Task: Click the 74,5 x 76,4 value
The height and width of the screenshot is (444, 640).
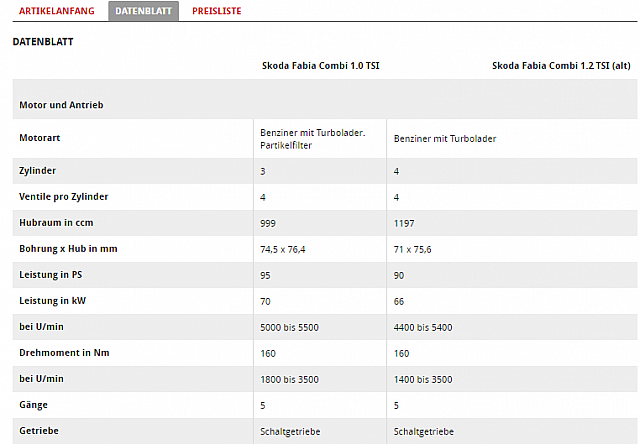Action: click(282, 249)
